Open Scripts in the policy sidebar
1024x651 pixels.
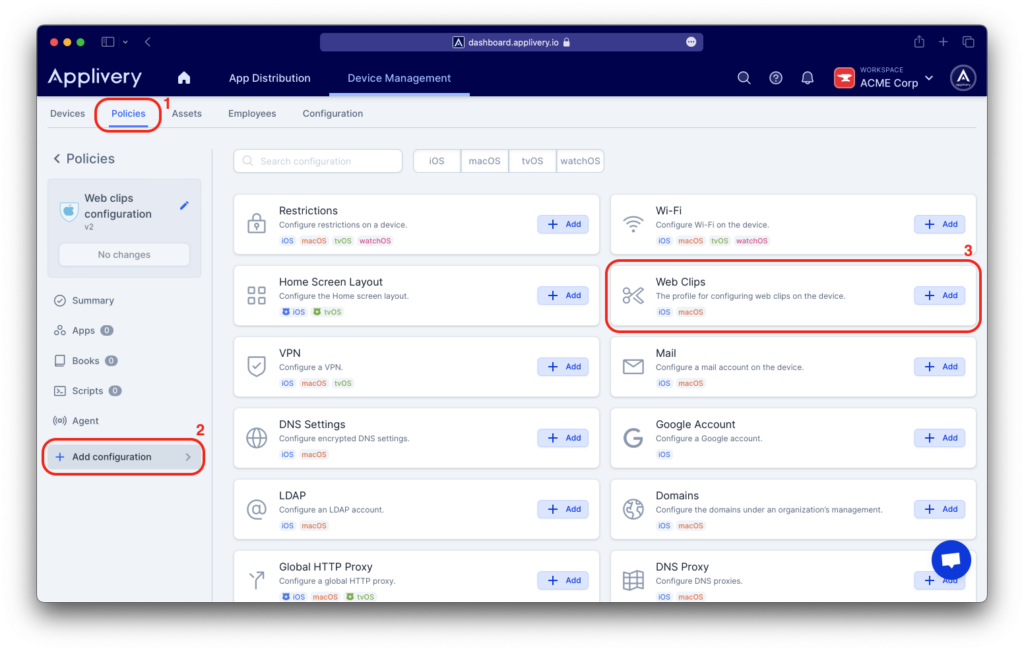pos(88,390)
